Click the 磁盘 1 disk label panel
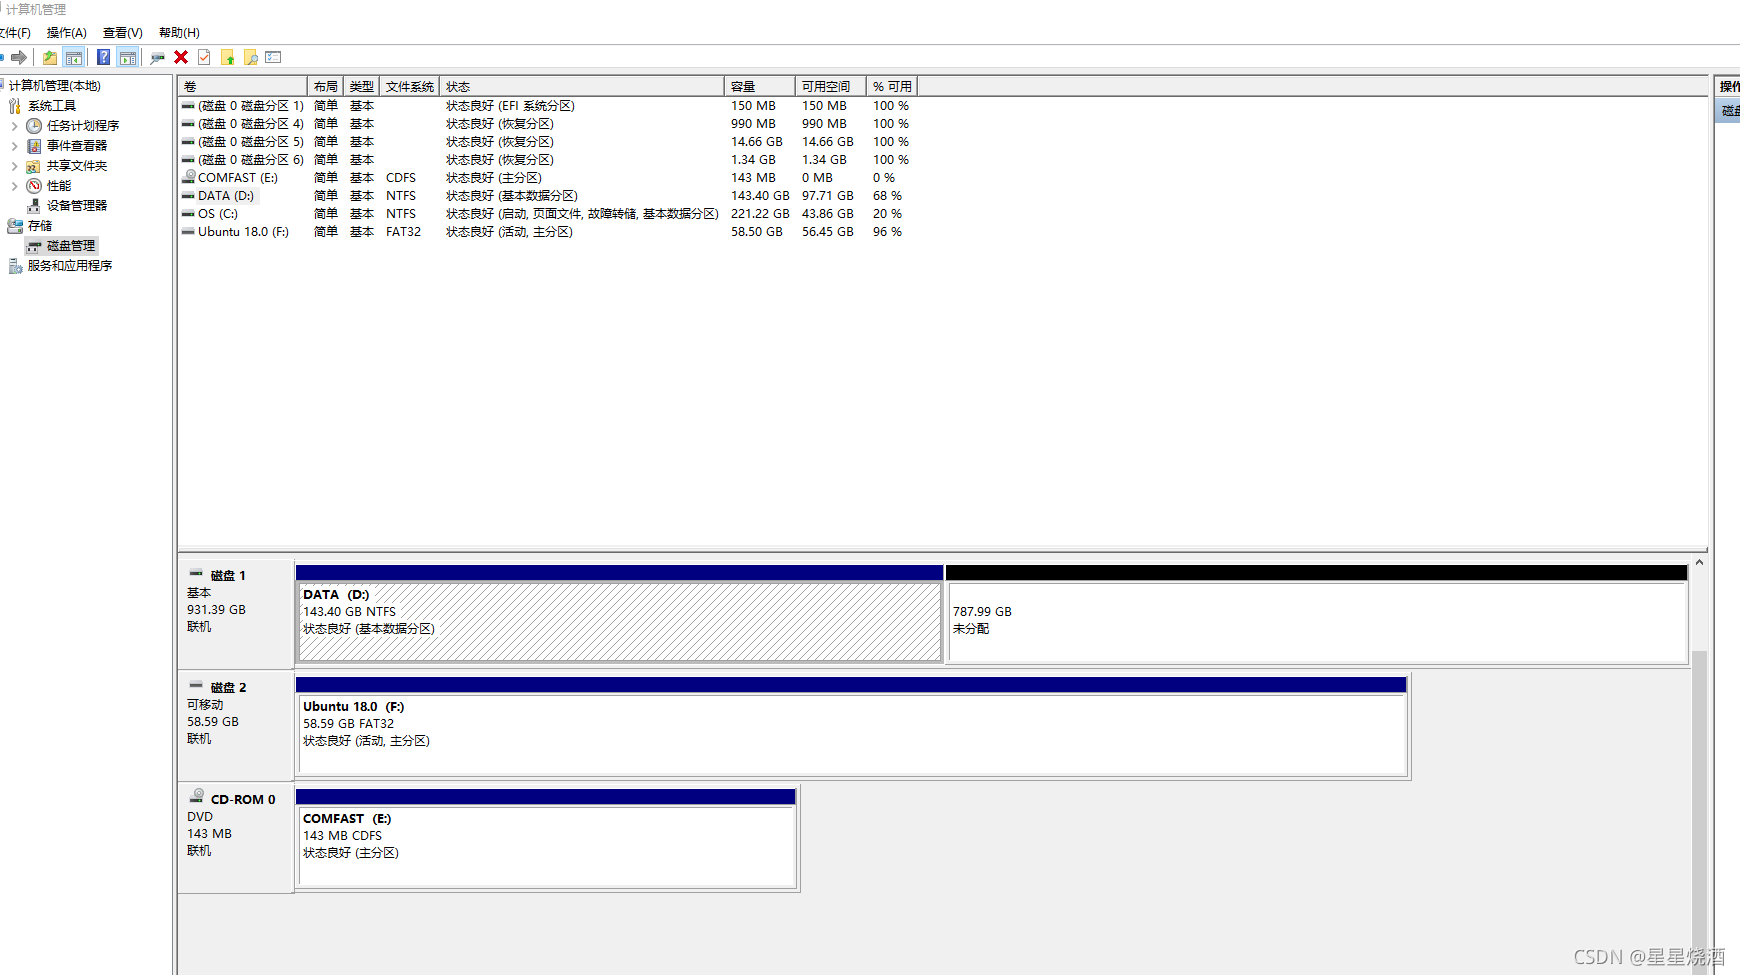1740x975 pixels. tap(235, 614)
